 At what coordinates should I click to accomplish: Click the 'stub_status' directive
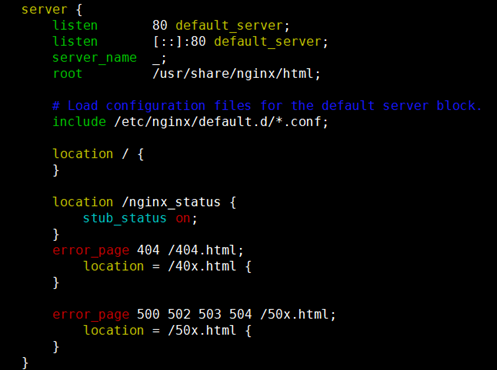point(125,218)
